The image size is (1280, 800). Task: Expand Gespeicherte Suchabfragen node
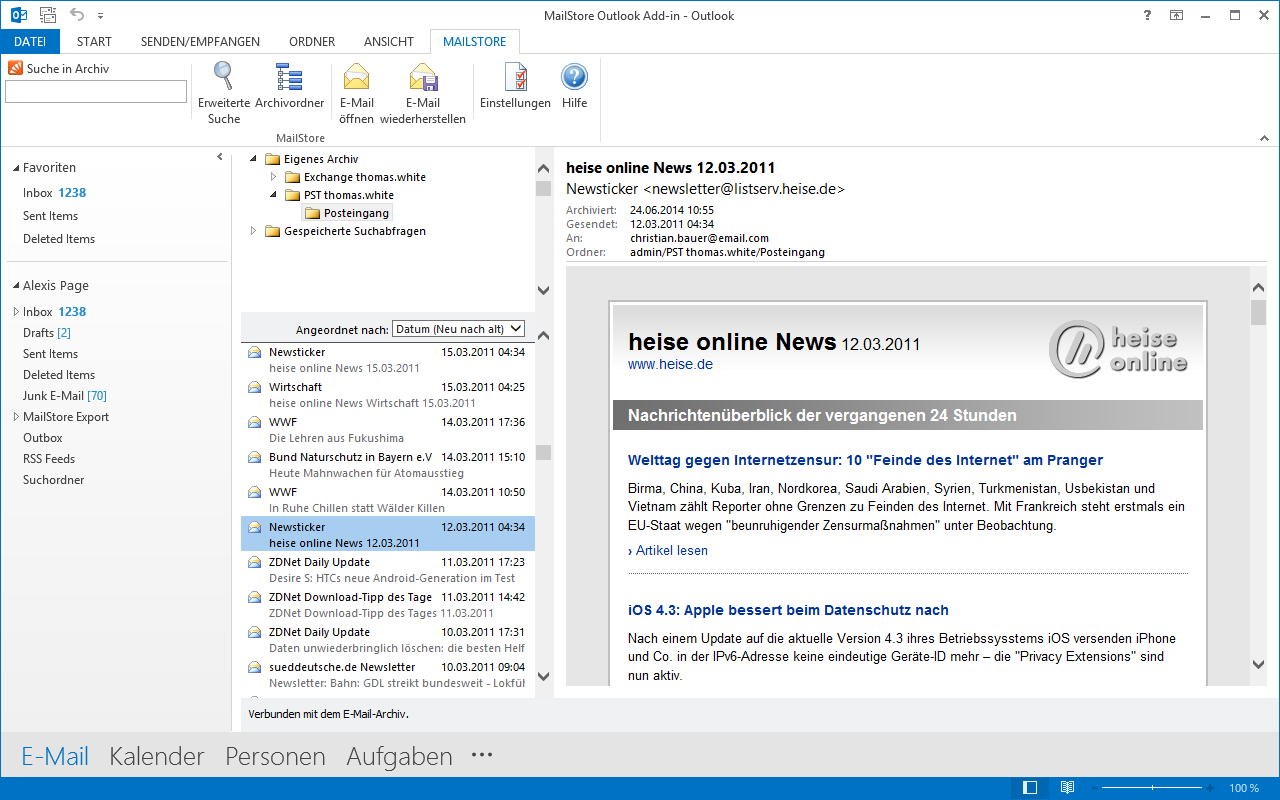(x=253, y=231)
